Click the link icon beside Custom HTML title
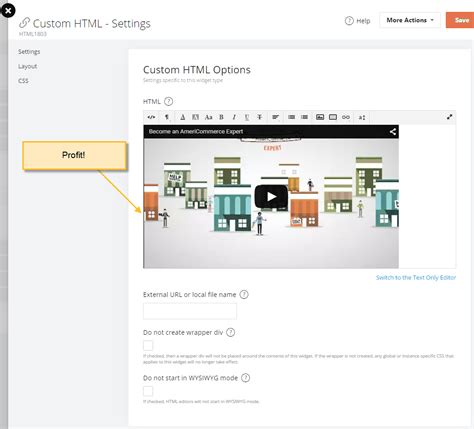The image size is (474, 429). coord(24,23)
